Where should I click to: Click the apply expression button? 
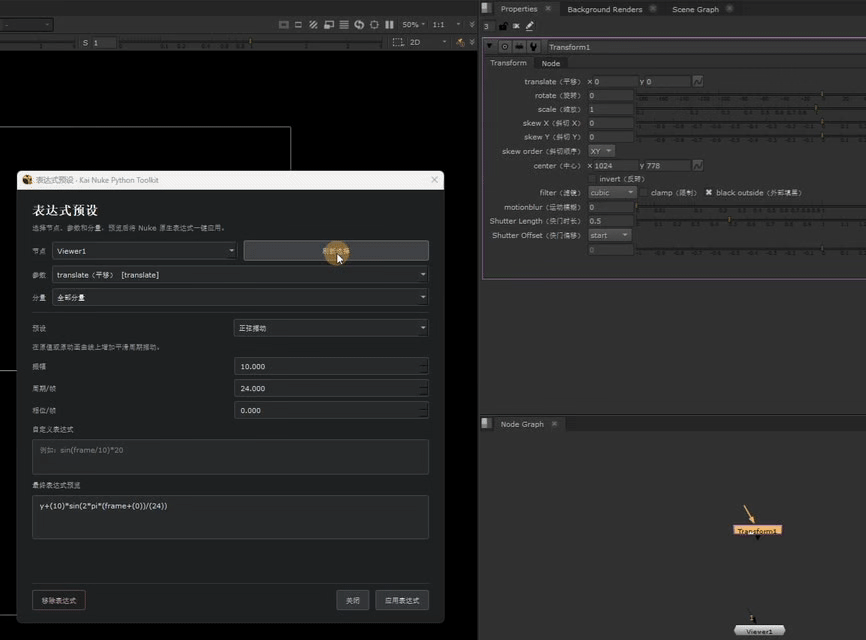(402, 600)
